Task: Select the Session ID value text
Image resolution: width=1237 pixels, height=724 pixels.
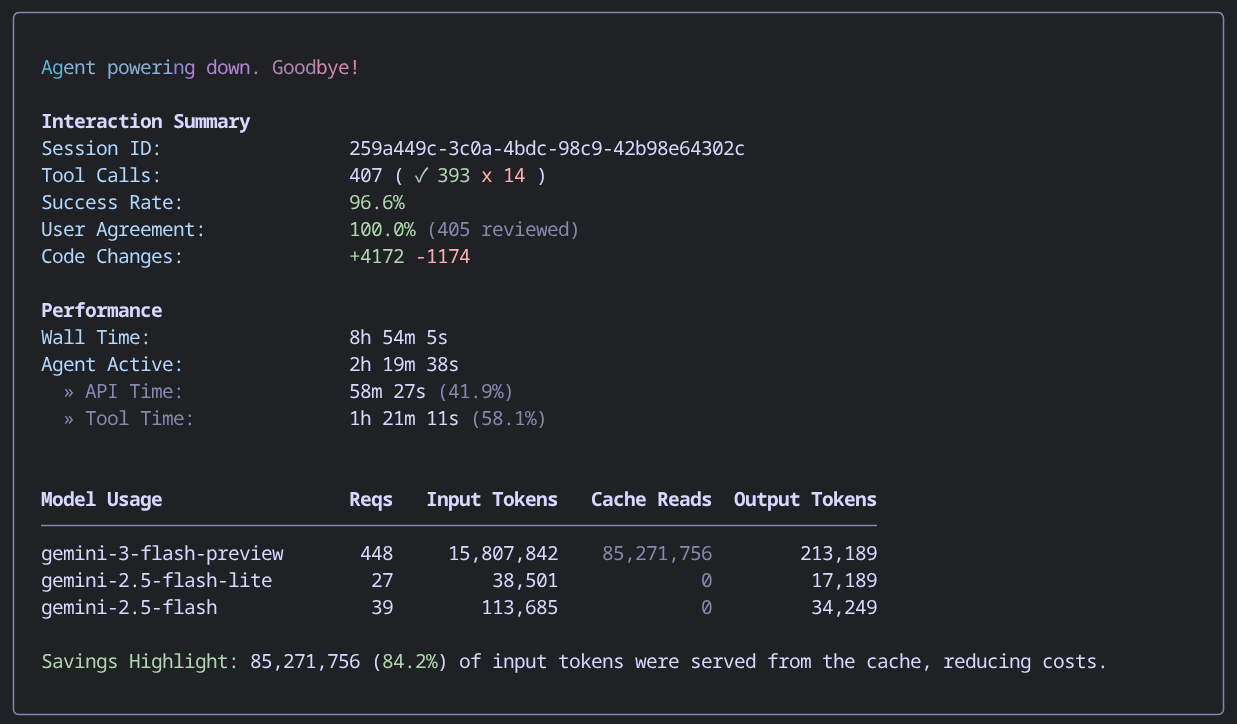Action: 546,148
